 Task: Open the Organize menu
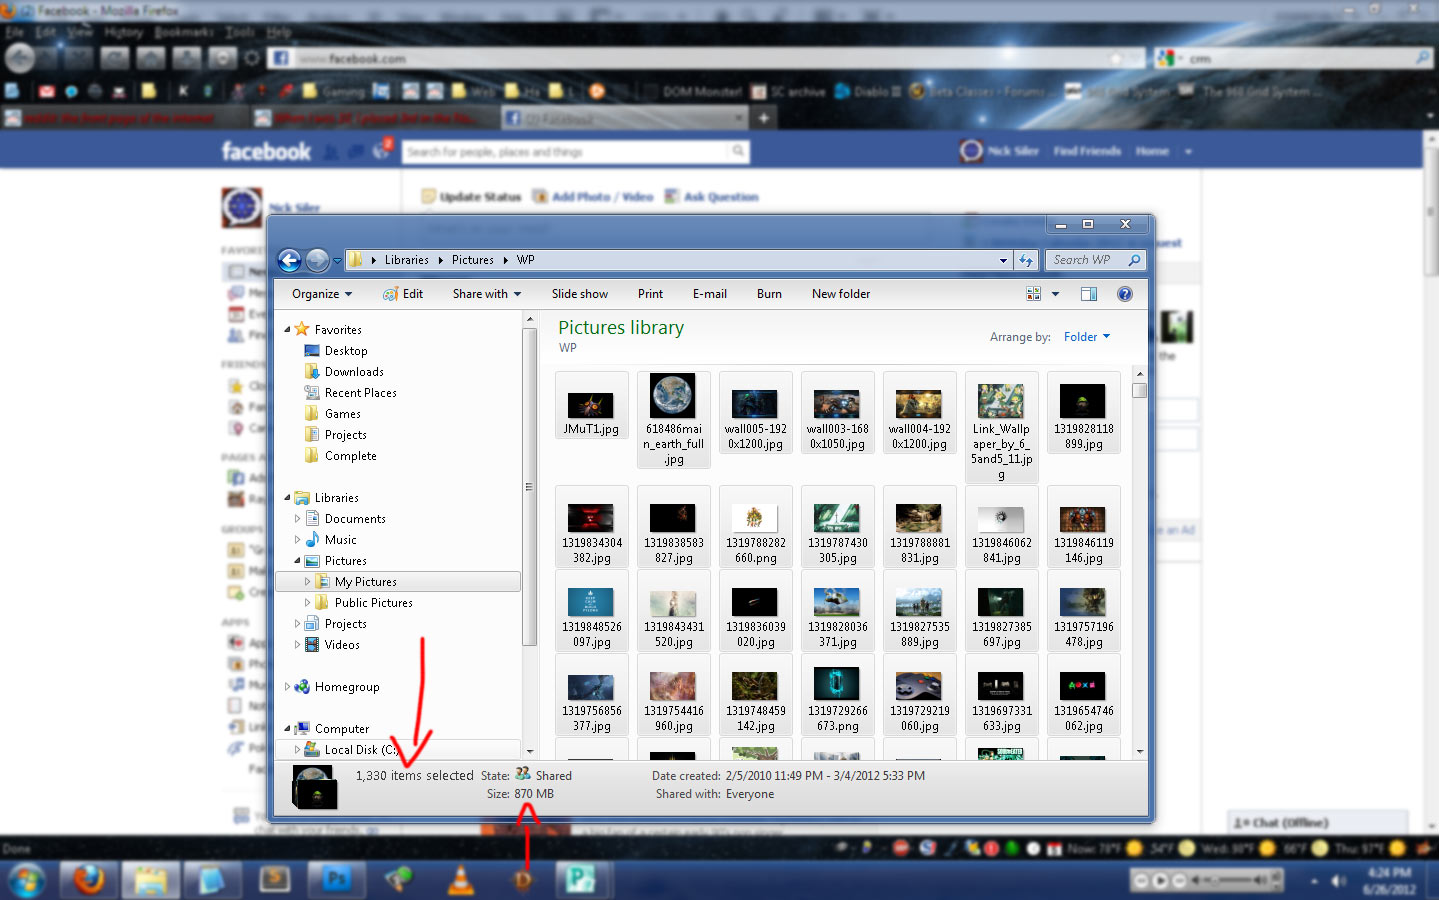322,294
